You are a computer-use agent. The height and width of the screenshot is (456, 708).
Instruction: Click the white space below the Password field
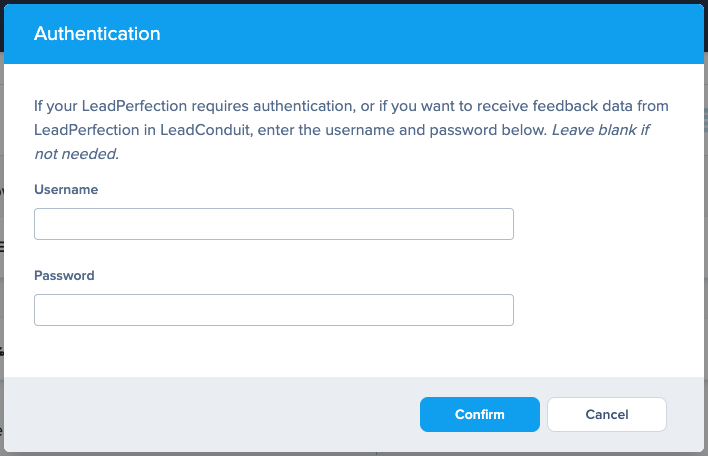click(273, 350)
